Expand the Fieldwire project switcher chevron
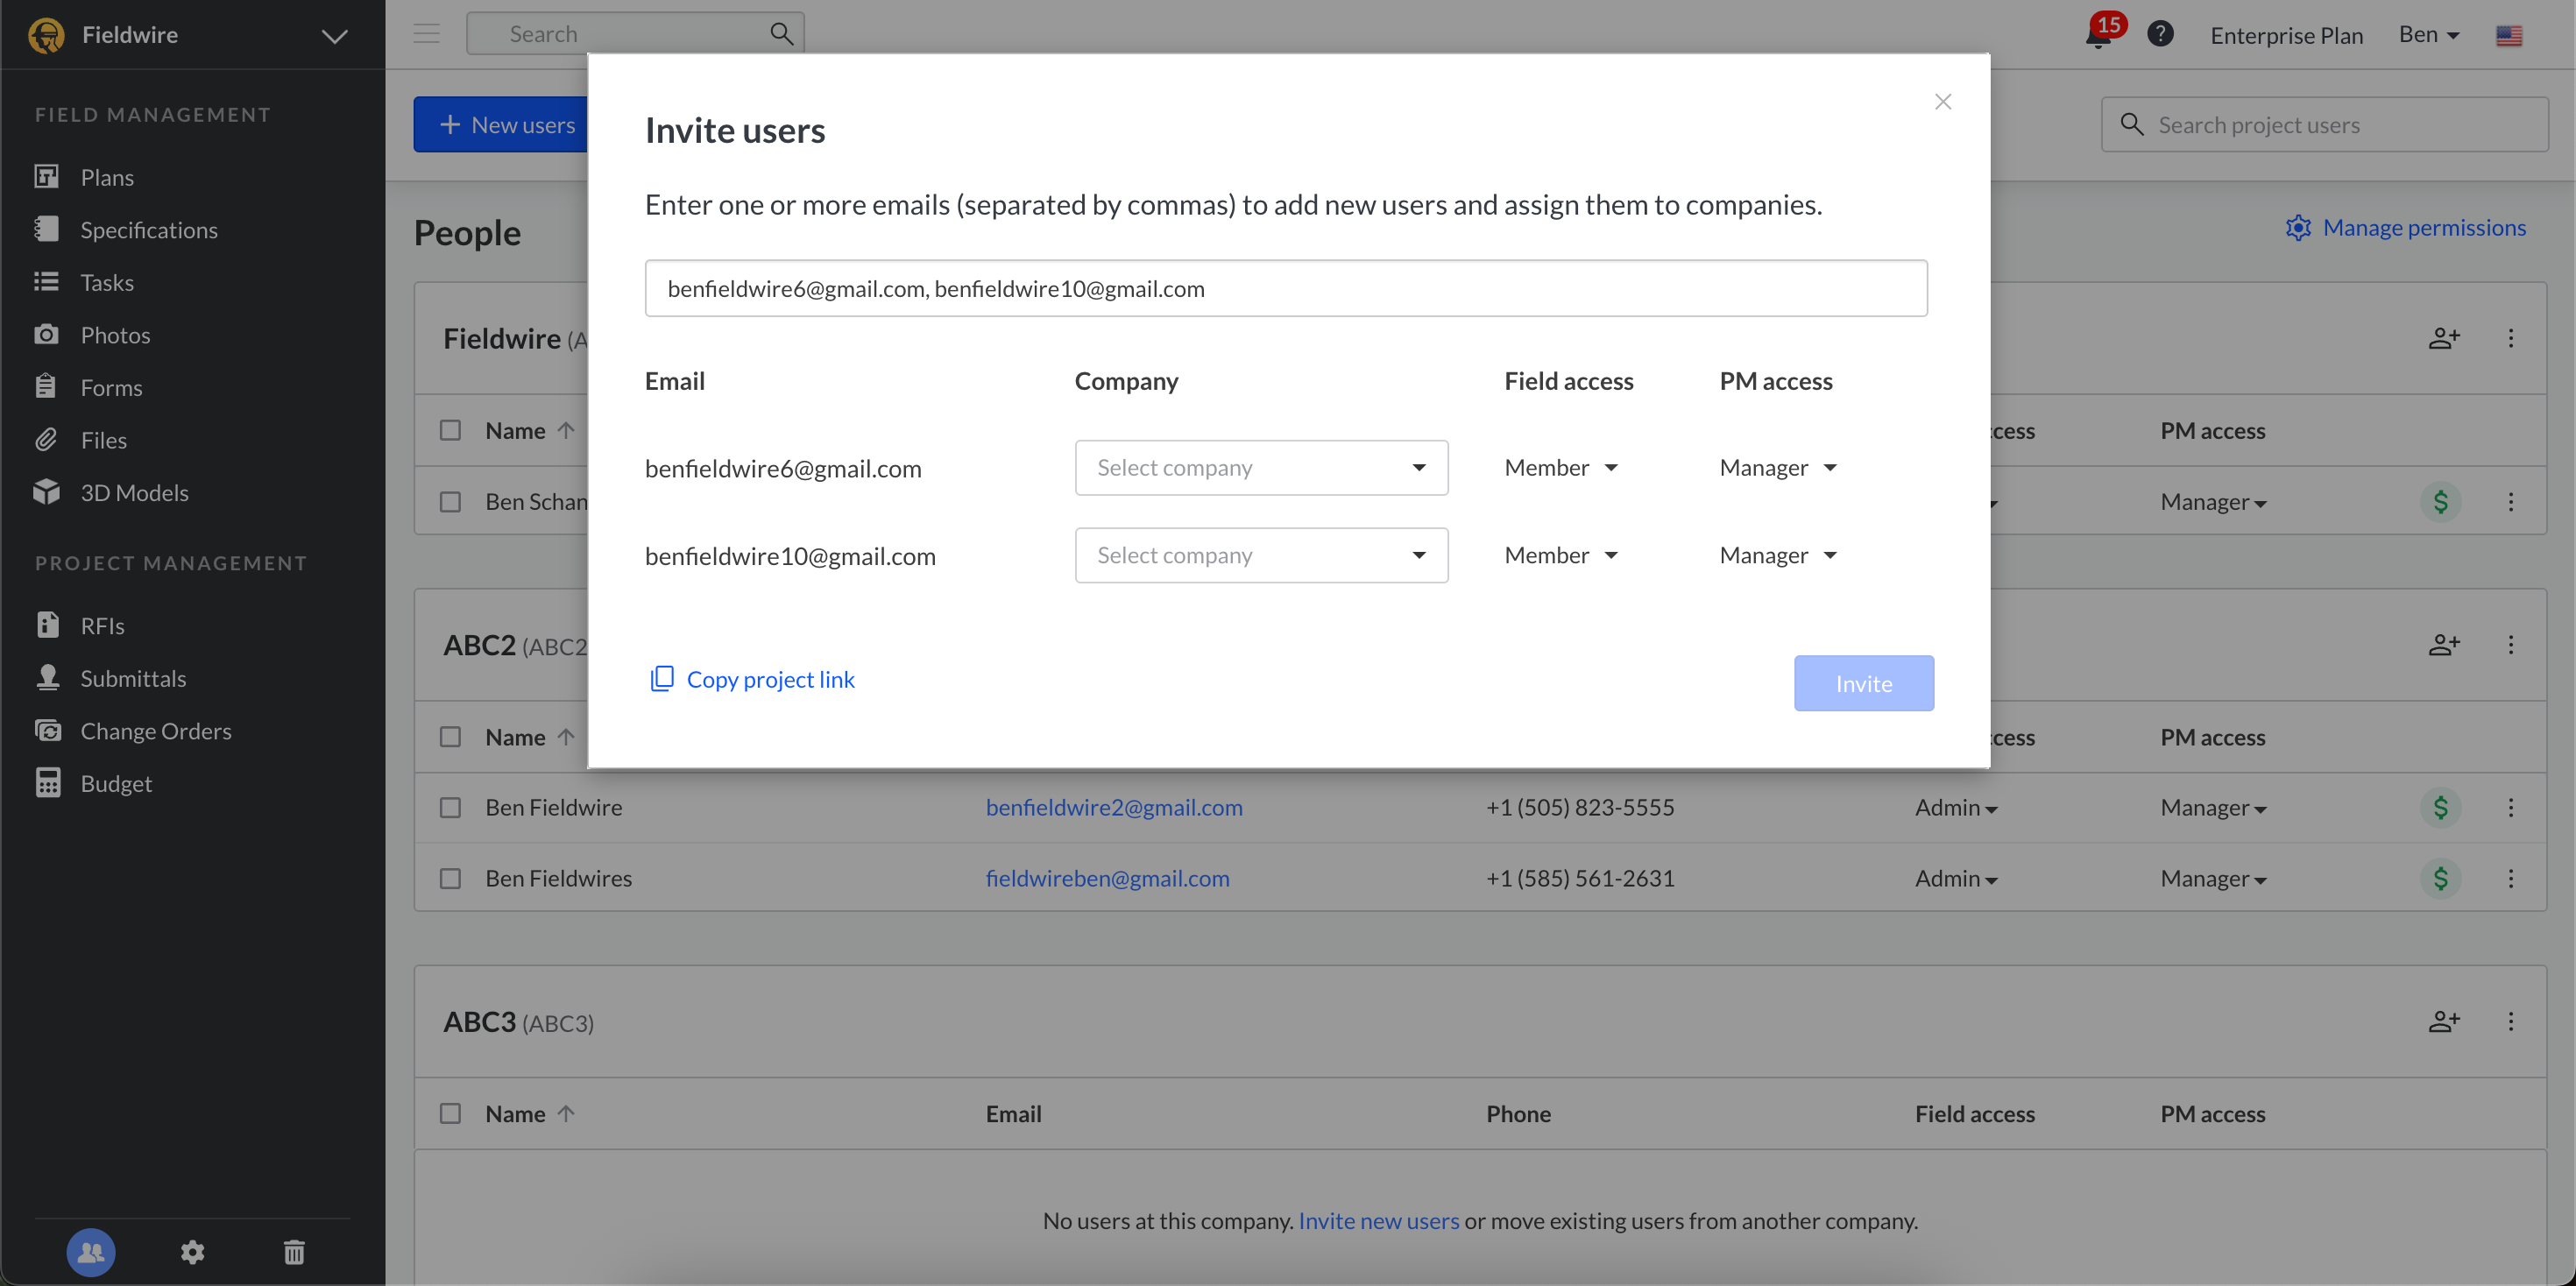Screen dimensions: 2576x1286 pos(334,36)
